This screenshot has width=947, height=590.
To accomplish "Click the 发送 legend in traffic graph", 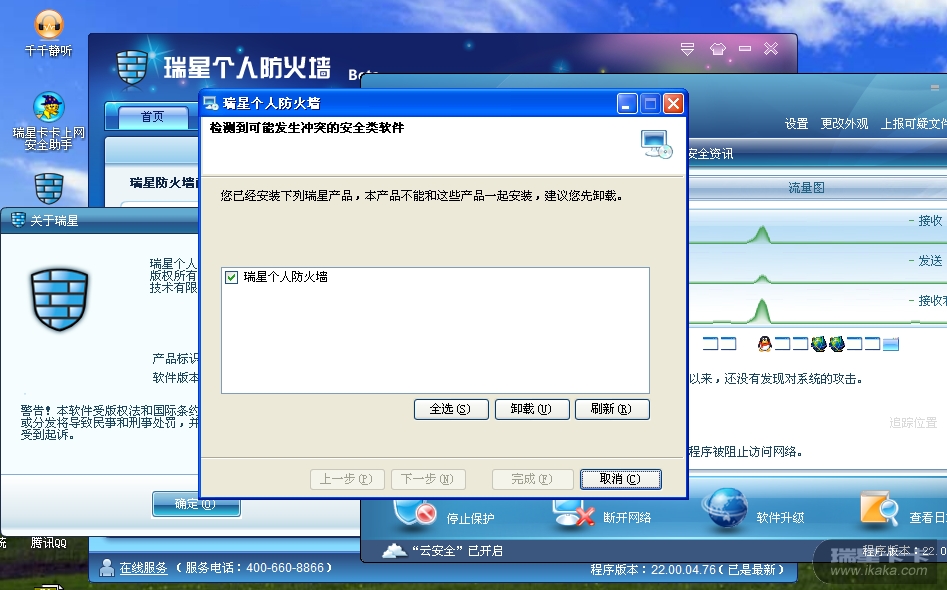I will click(x=930, y=260).
